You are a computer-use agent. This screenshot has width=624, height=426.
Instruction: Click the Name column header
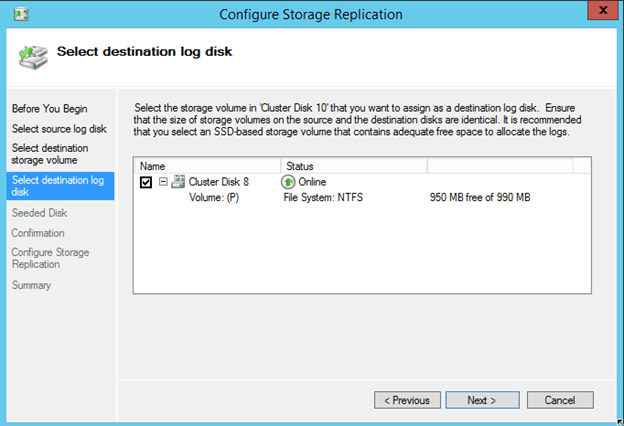coord(152,165)
